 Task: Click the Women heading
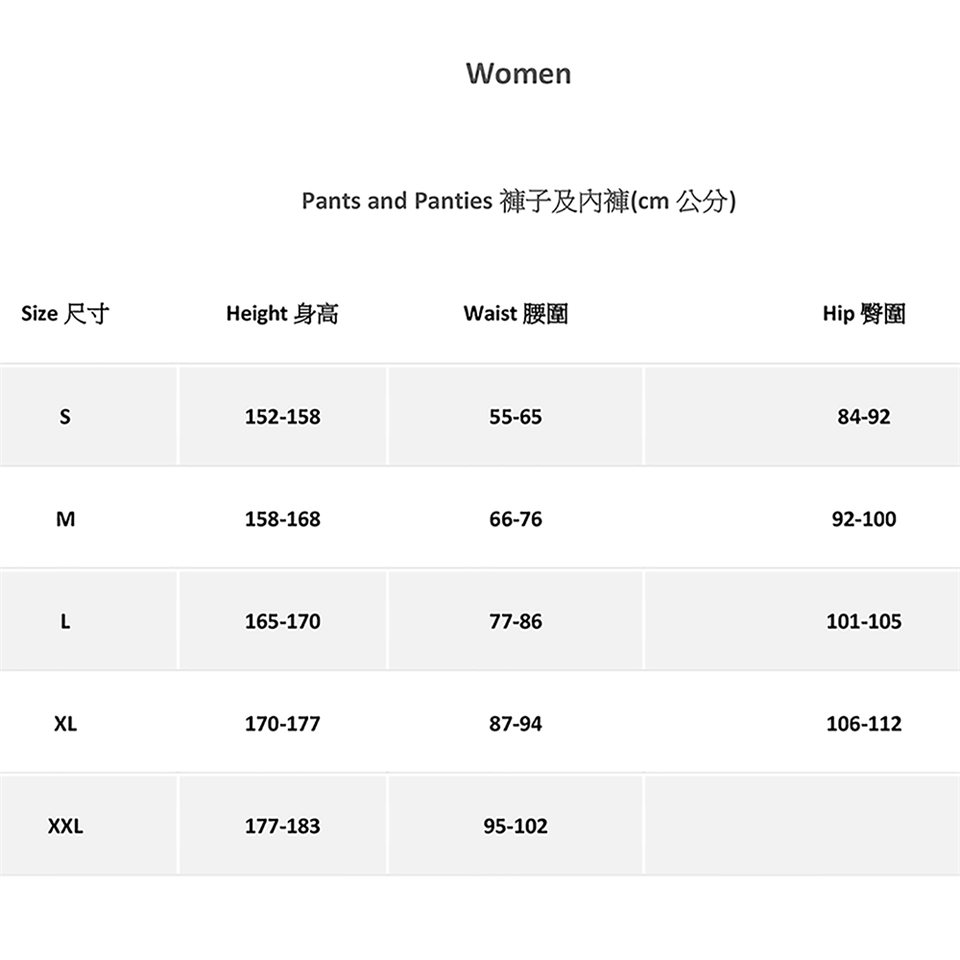[518, 74]
